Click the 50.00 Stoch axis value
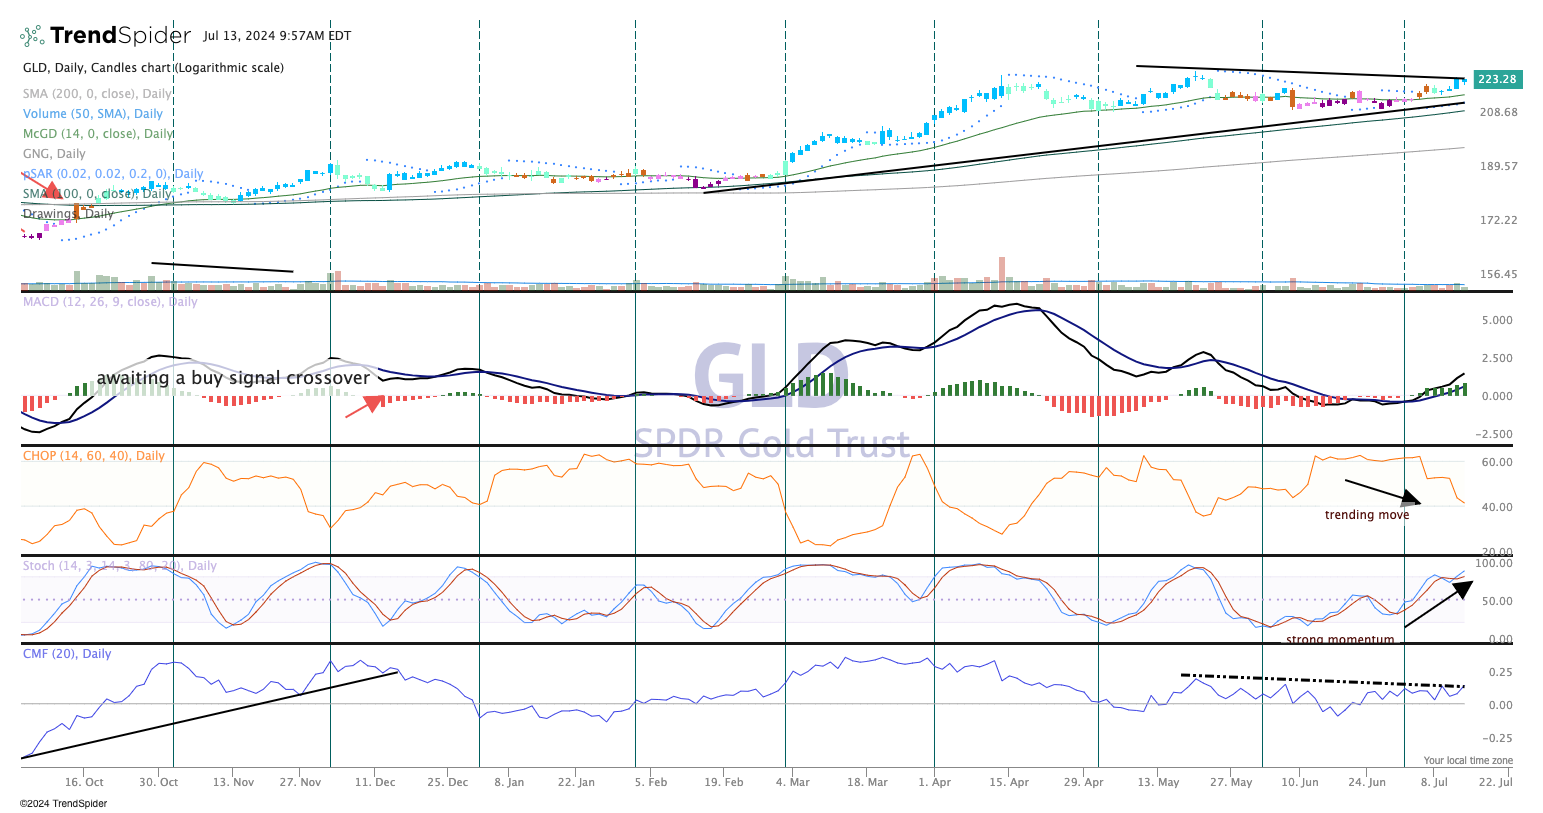1543x813 pixels. pos(1497,602)
